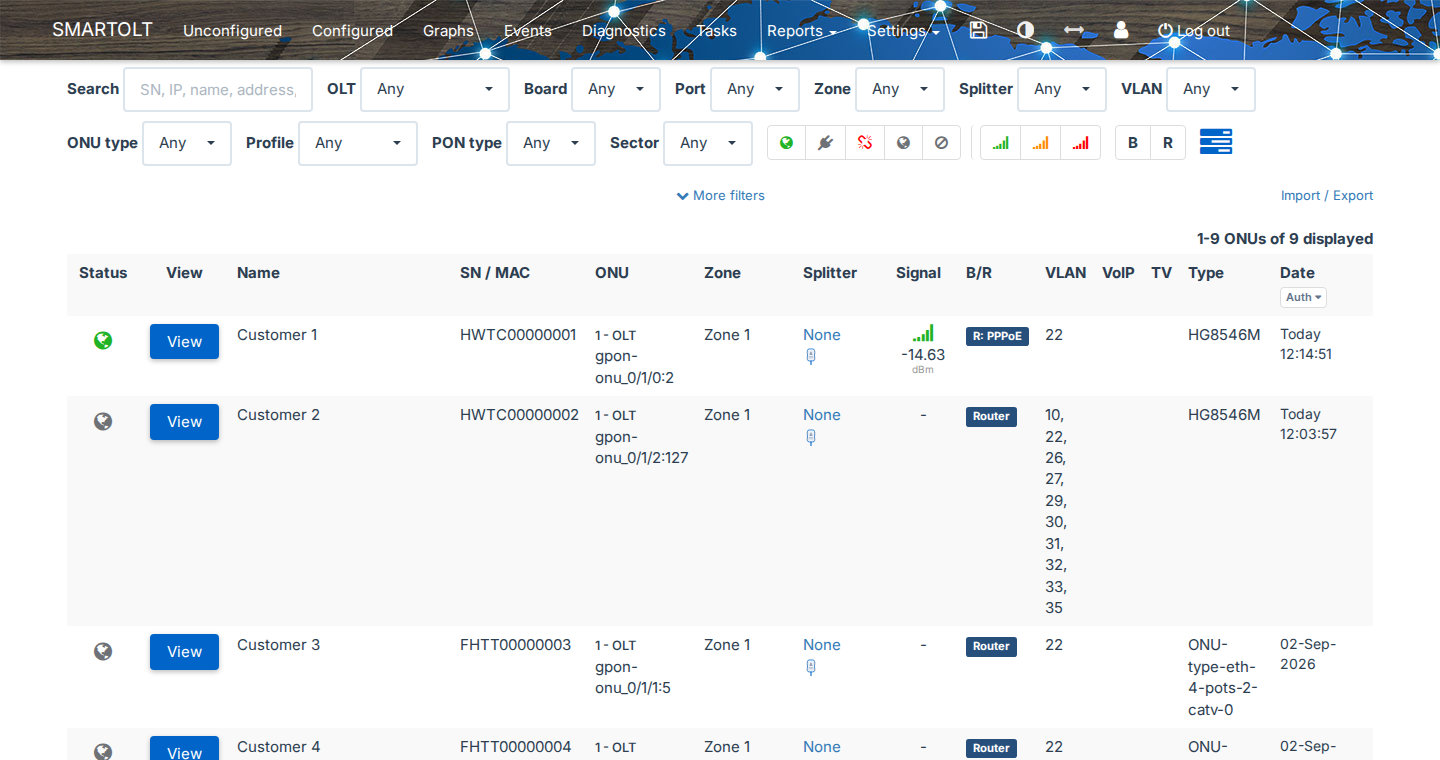Click Customer 1 online status globe
This screenshot has width=1440, height=760.
pos(103,341)
